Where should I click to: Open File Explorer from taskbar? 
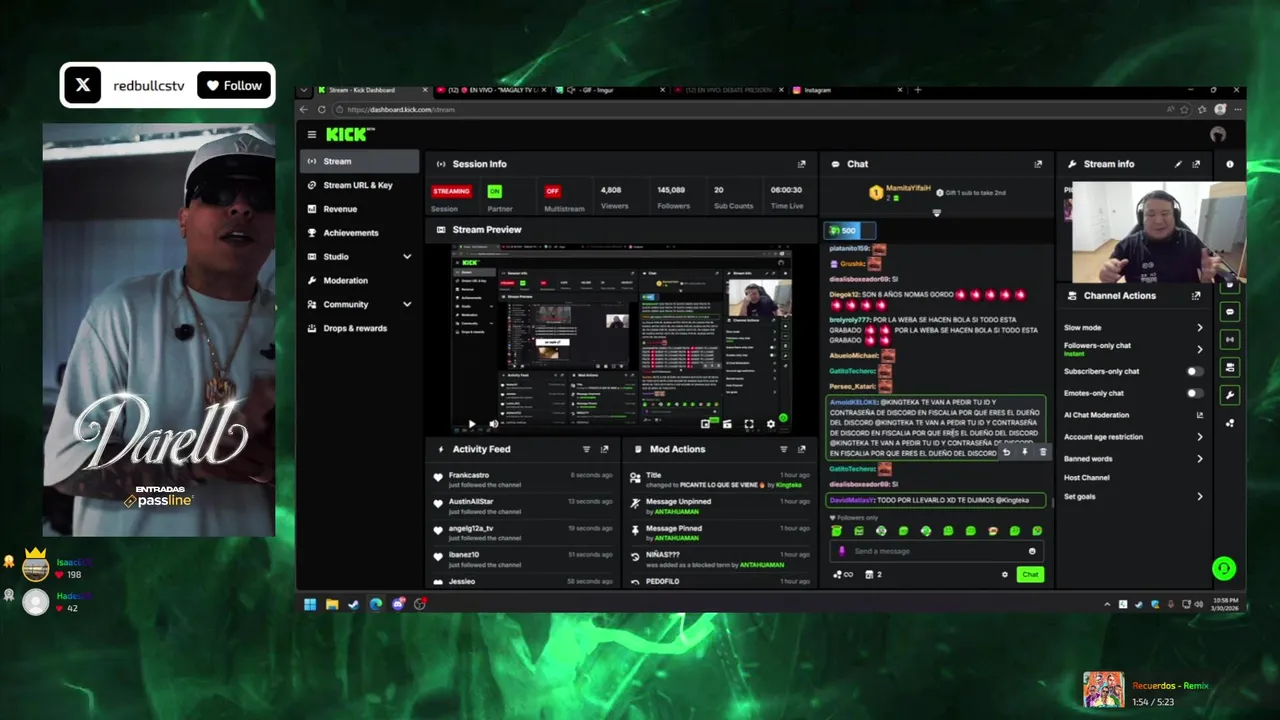(332, 604)
